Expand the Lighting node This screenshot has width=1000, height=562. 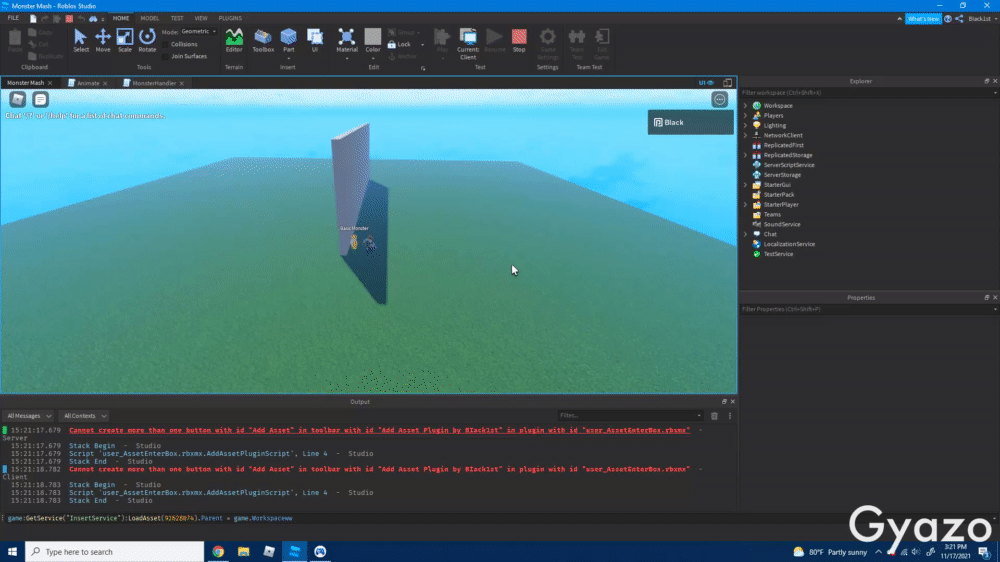point(745,126)
